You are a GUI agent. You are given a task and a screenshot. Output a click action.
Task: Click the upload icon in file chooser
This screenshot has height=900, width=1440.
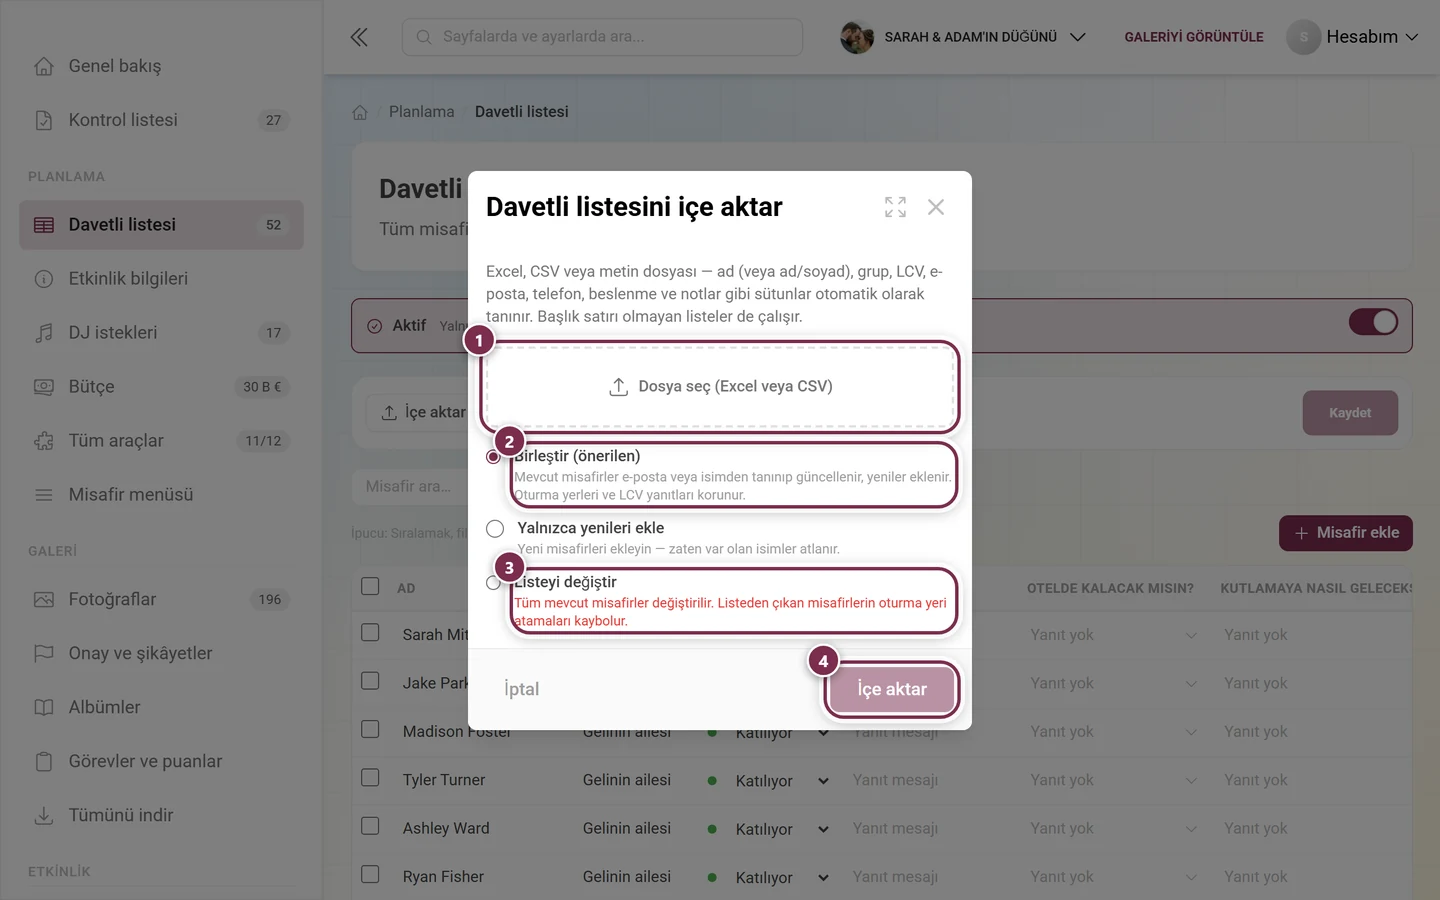point(619,387)
